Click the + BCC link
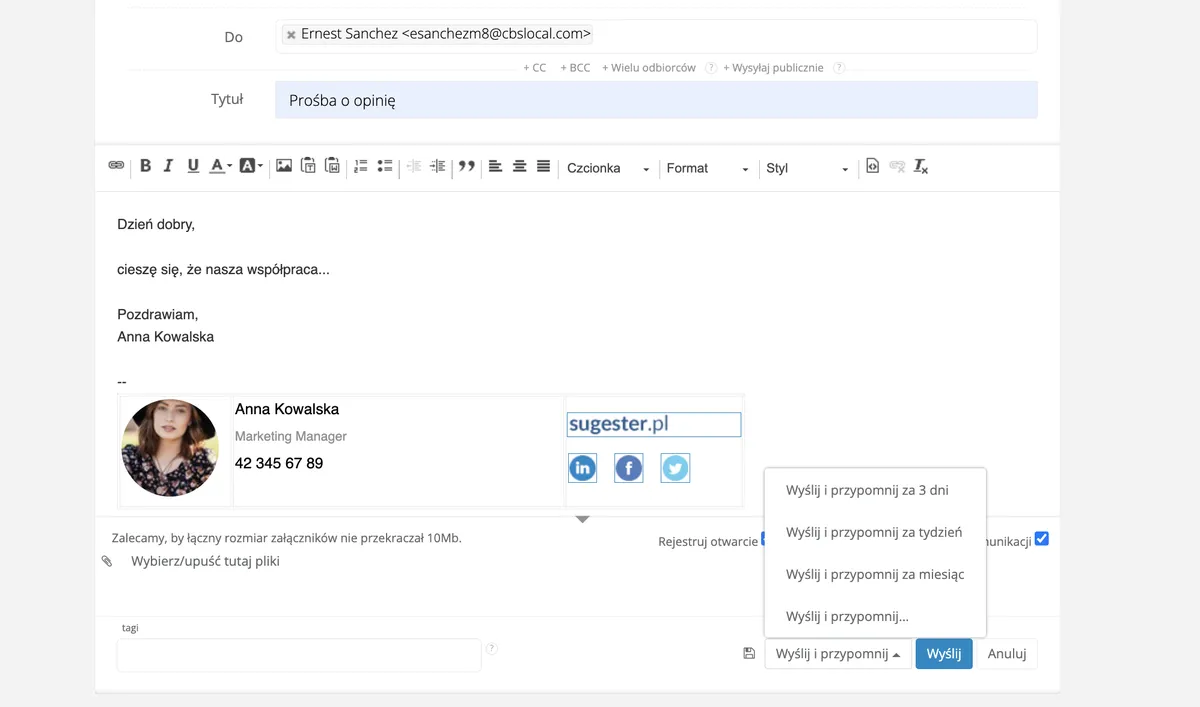The width and height of the screenshot is (1200, 707). click(x=575, y=68)
